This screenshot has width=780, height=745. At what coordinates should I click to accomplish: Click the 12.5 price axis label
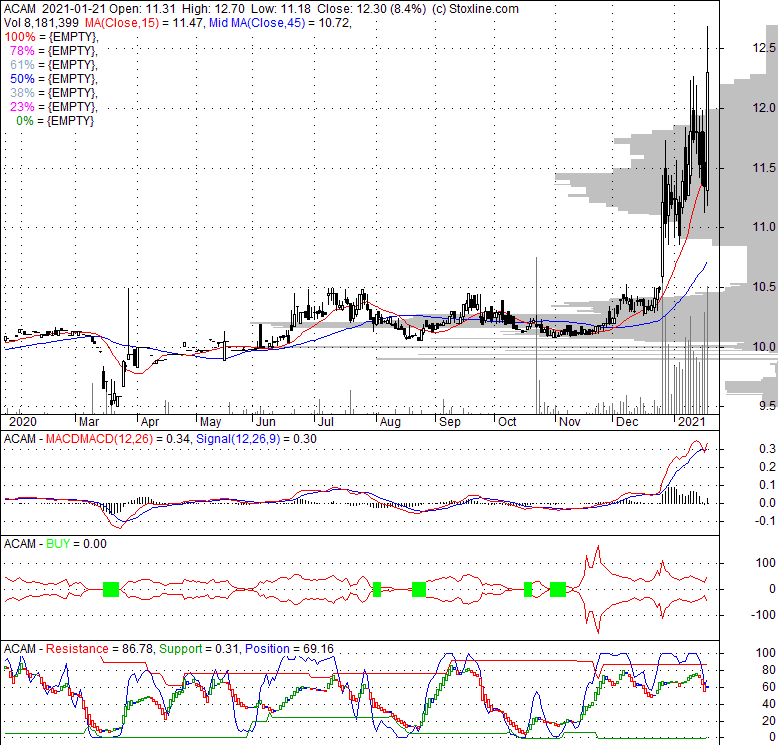[764, 48]
